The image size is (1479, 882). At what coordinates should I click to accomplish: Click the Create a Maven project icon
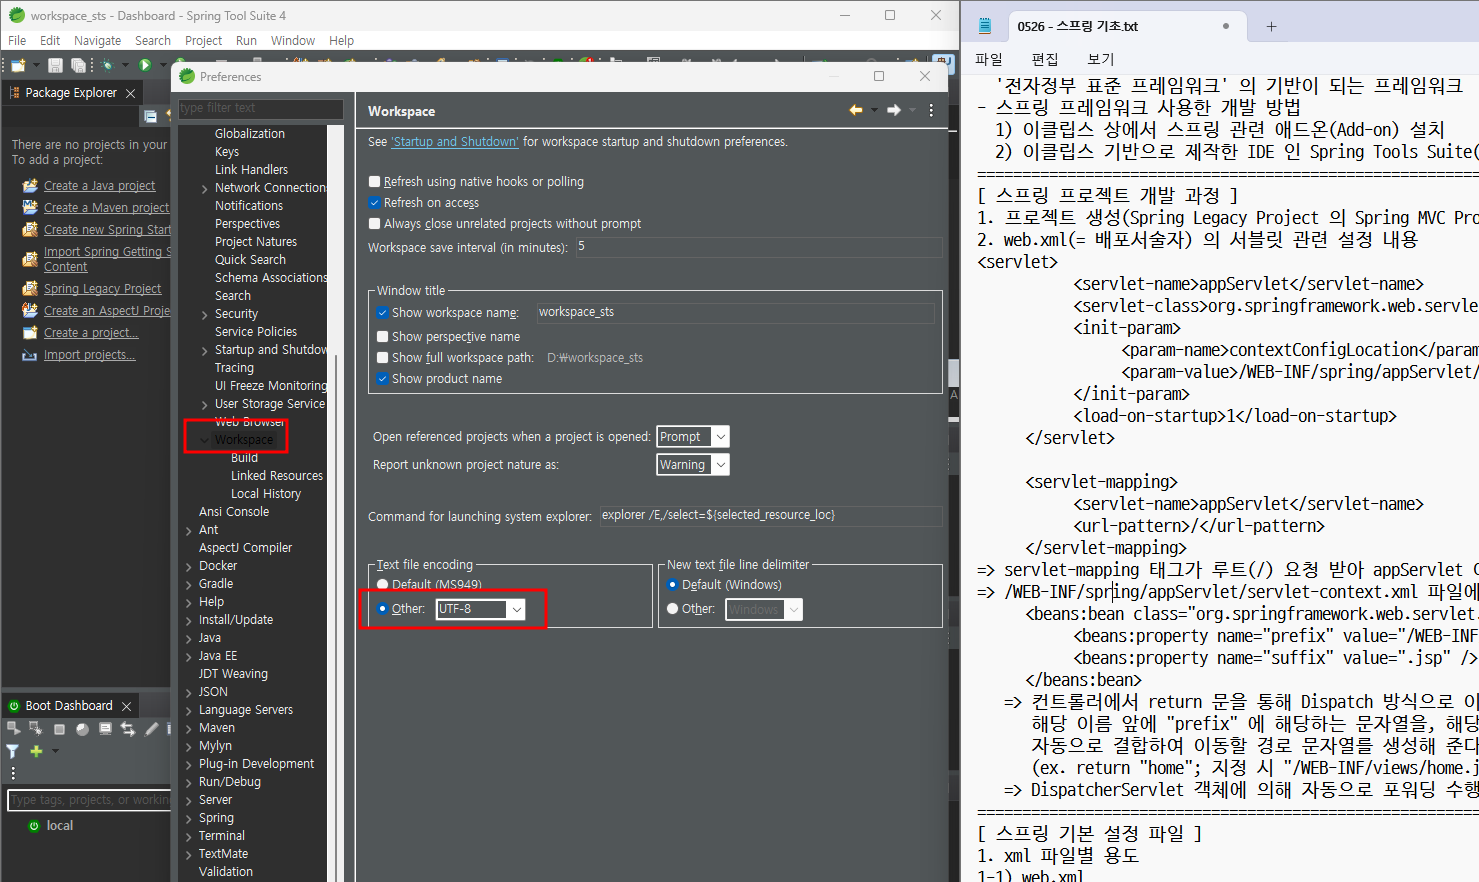(x=30, y=207)
